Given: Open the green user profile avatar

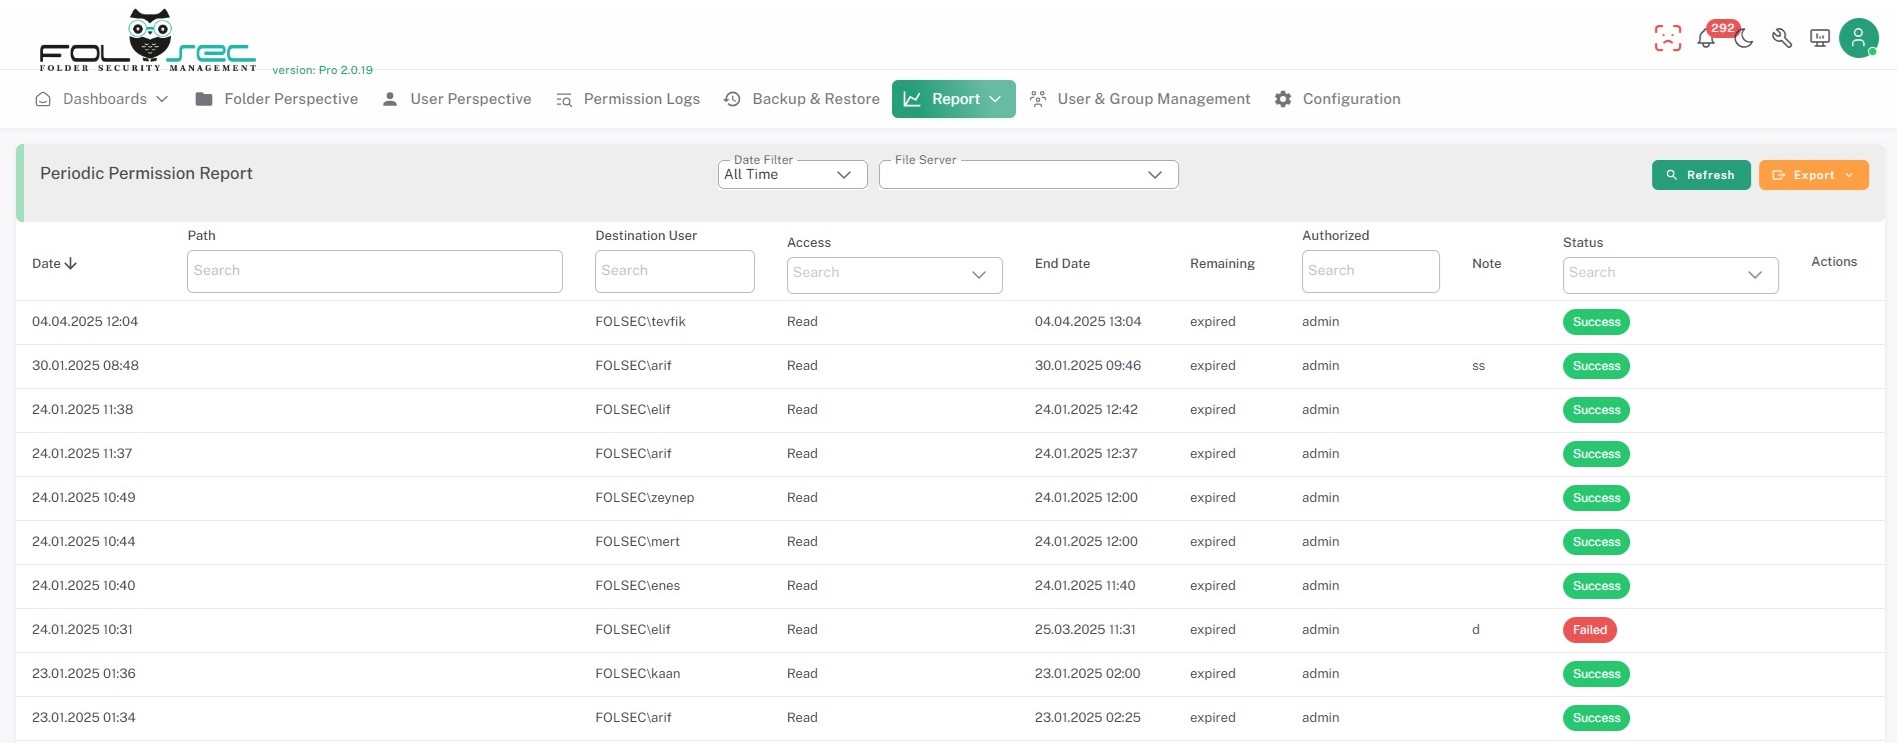Looking at the screenshot, I should (x=1858, y=38).
